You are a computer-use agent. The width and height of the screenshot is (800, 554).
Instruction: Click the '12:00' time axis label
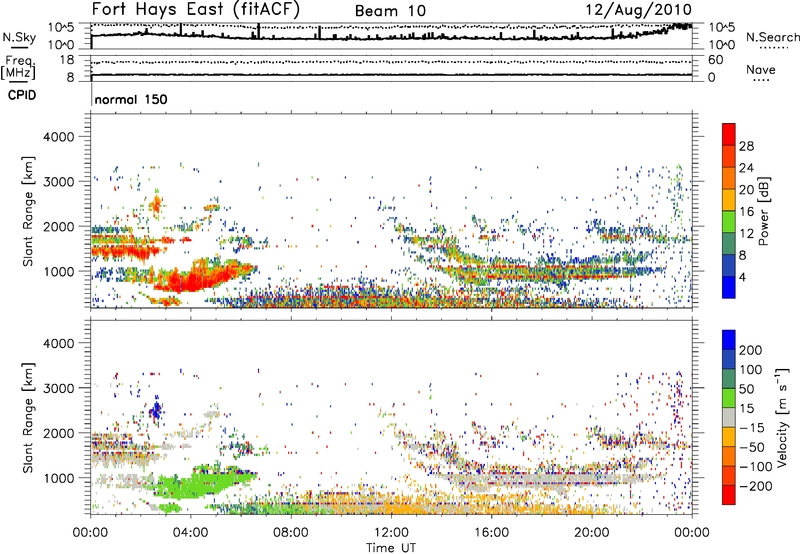pos(391,533)
